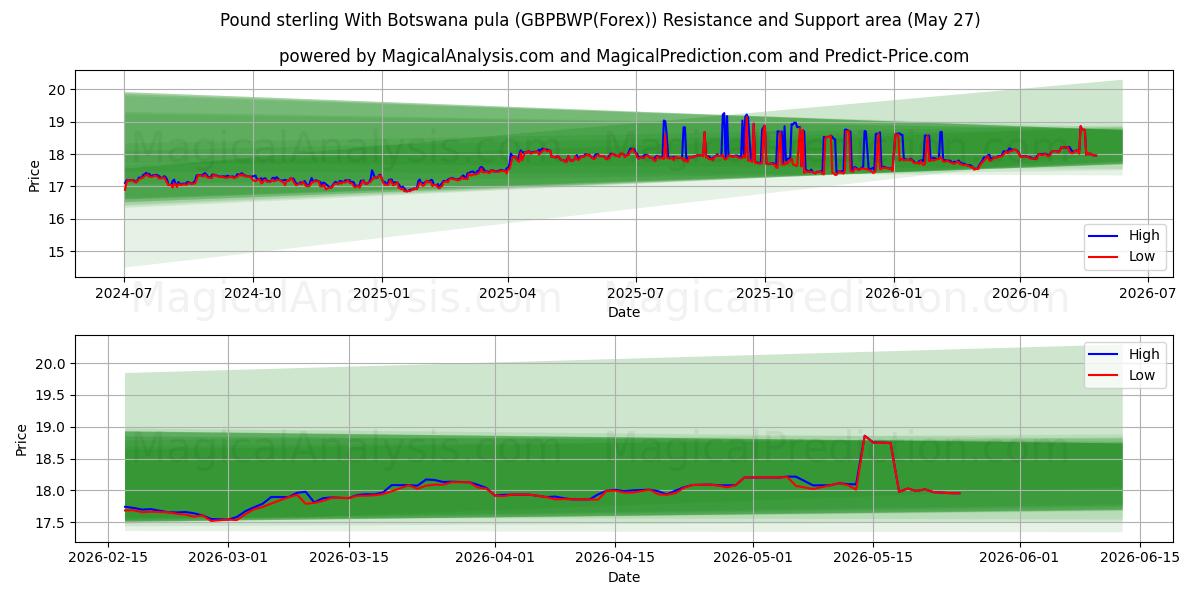Viewport: 1200px width, 600px height.
Task: Click the price value 17 on top axis
Action: [x=58, y=187]
